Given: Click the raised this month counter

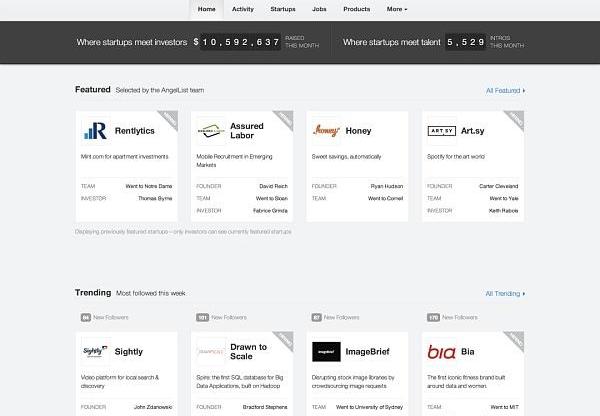Looking at the screenshot, I should coord(236,43).
